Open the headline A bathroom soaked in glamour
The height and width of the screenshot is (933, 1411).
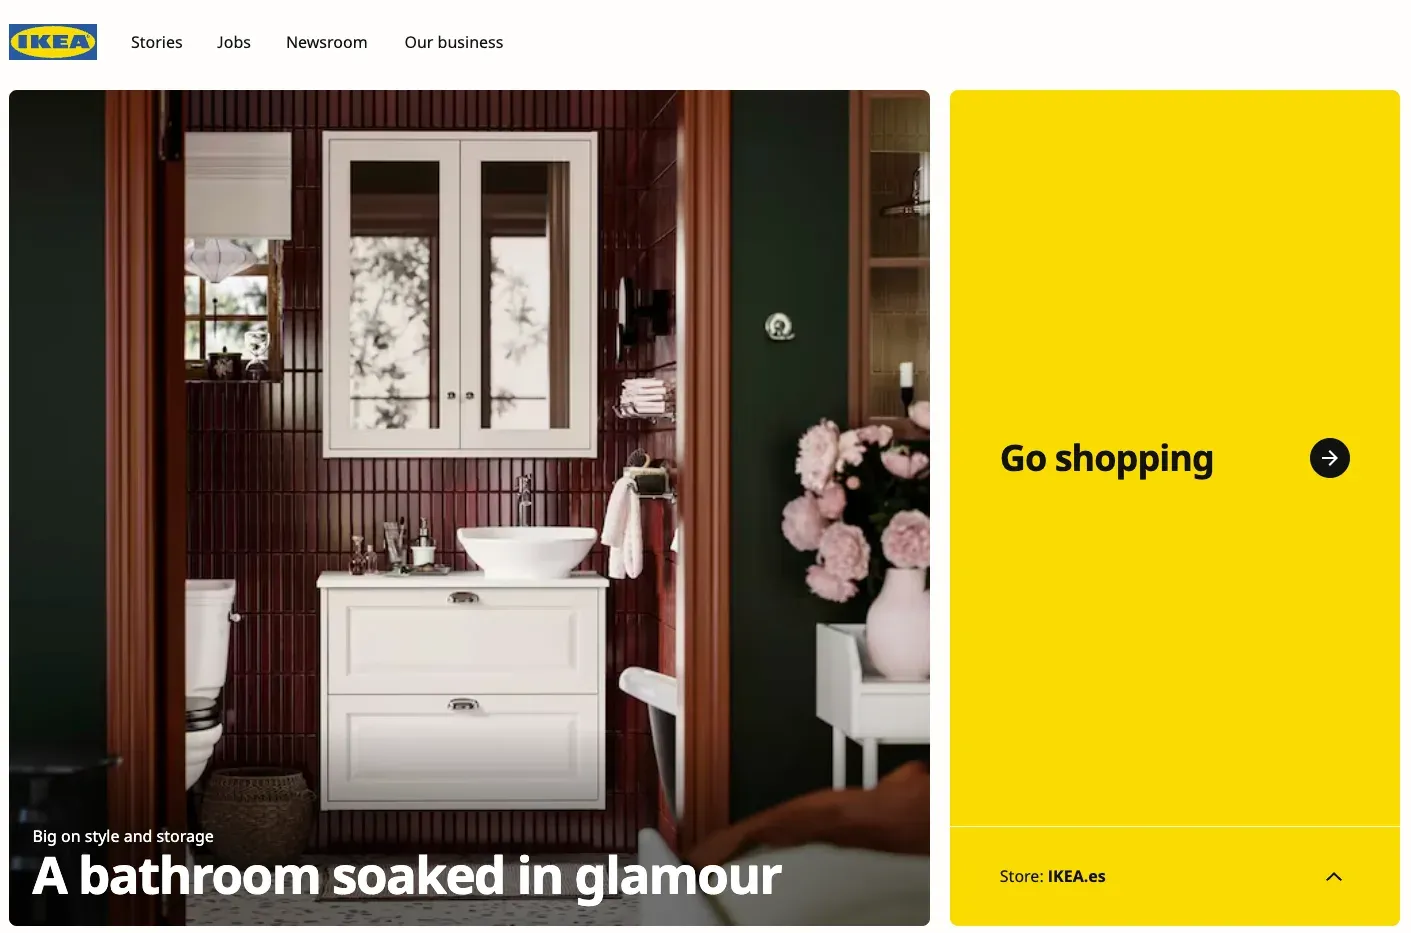click(407, 876)
